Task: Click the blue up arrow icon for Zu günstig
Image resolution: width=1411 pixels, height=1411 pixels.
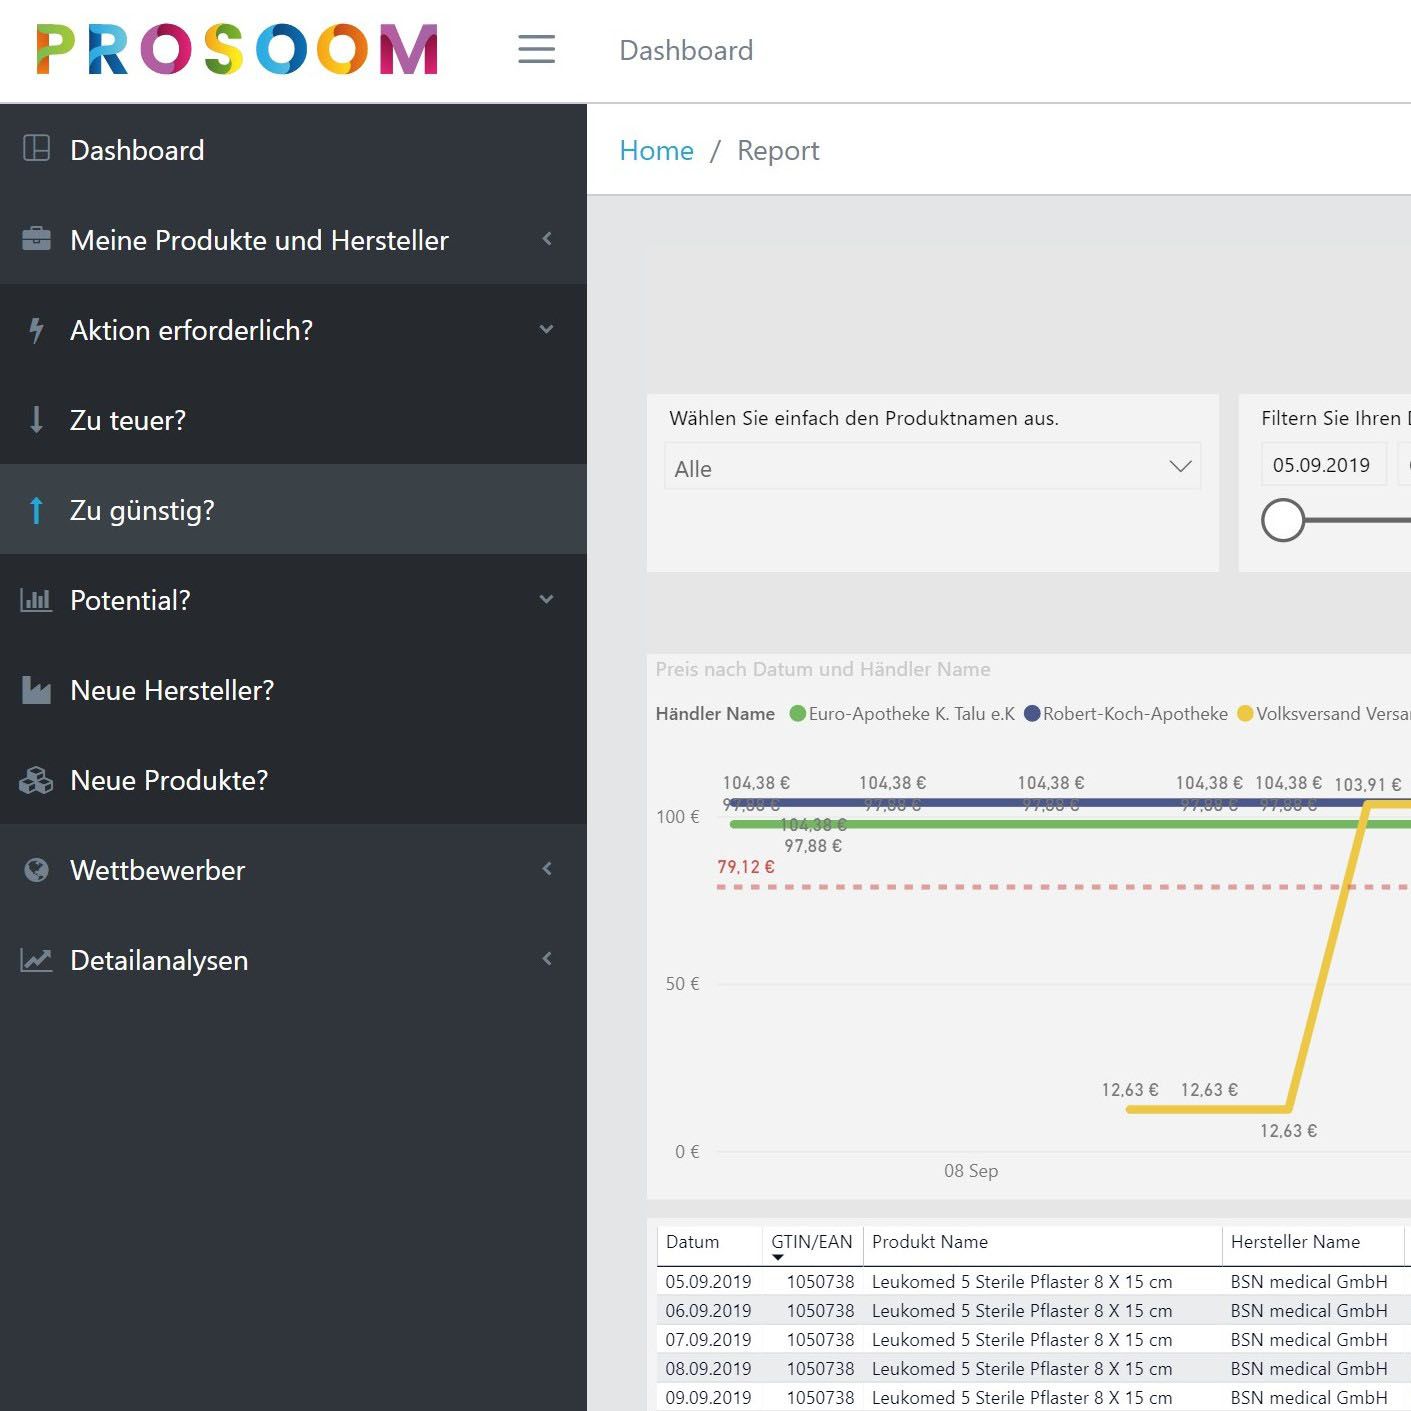Action: pos(36,510)
